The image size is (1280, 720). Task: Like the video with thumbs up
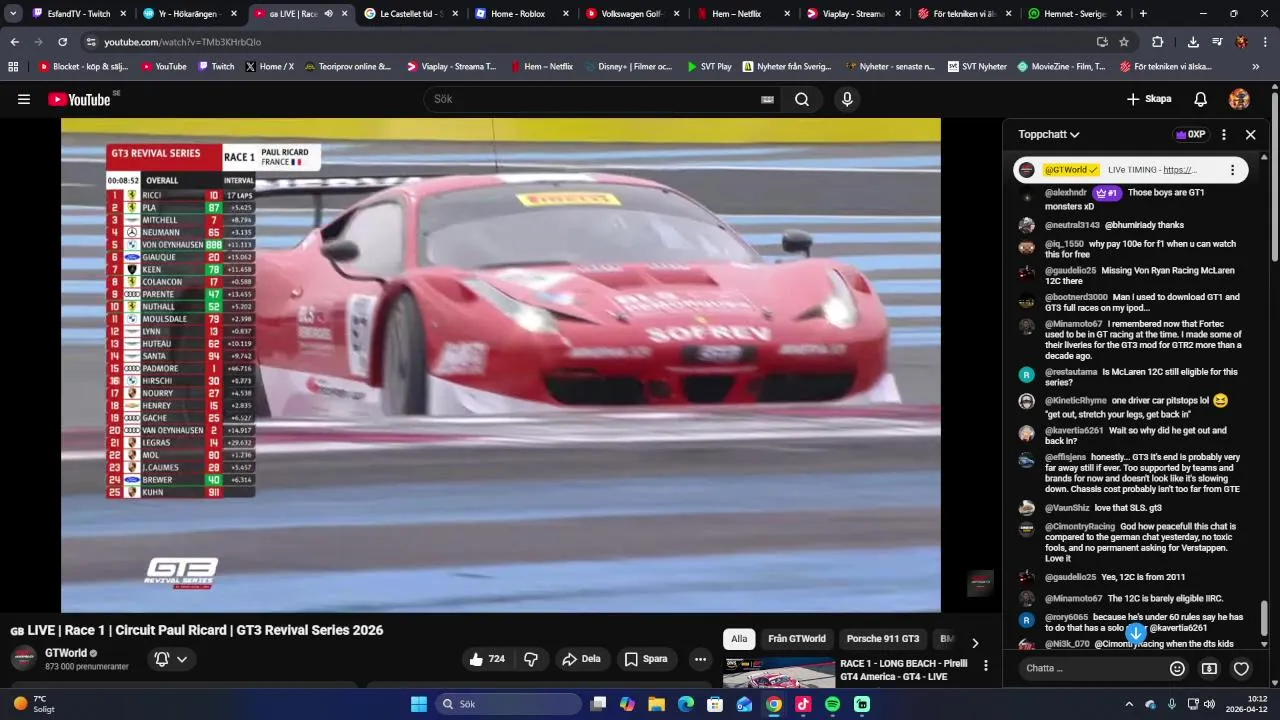pyautogui.click(x=487, y=659)
